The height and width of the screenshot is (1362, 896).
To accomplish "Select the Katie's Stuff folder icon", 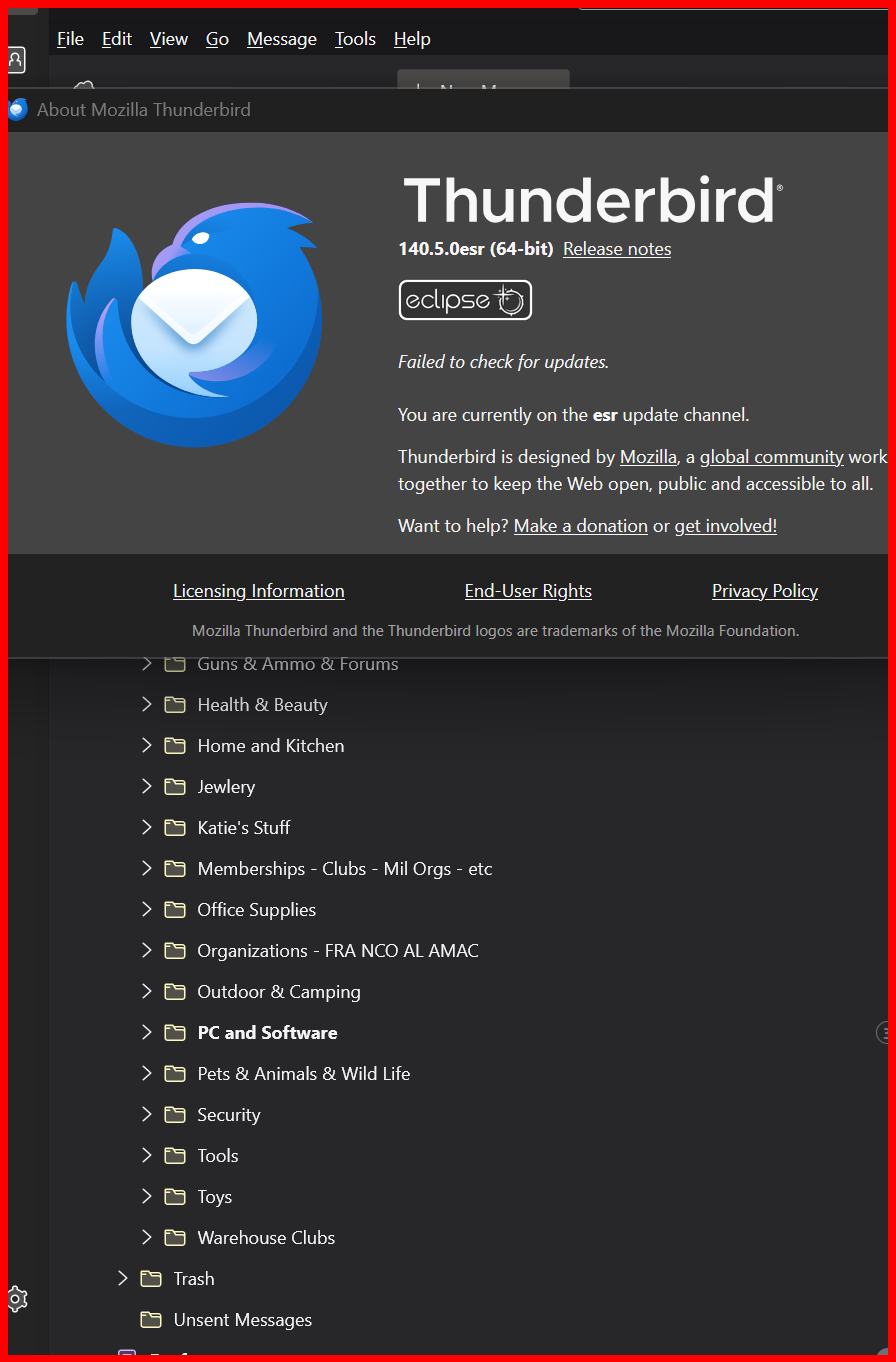I will pyautogui.click(x=175, y=828).
